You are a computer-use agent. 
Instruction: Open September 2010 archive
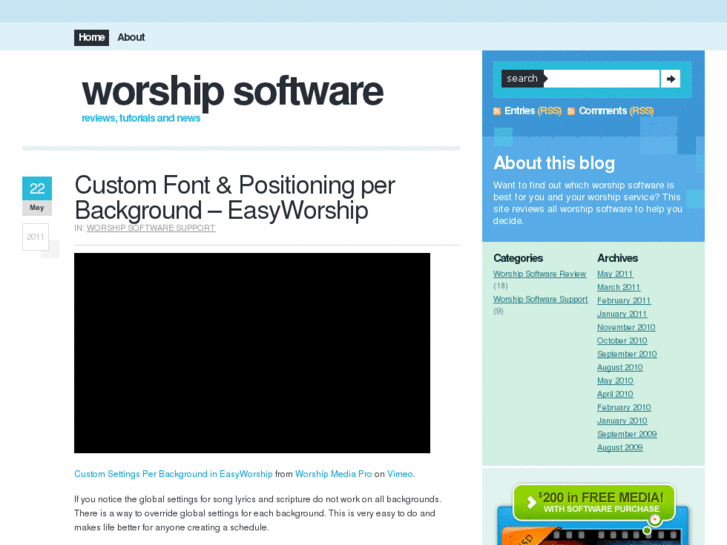tap(627, 354)
